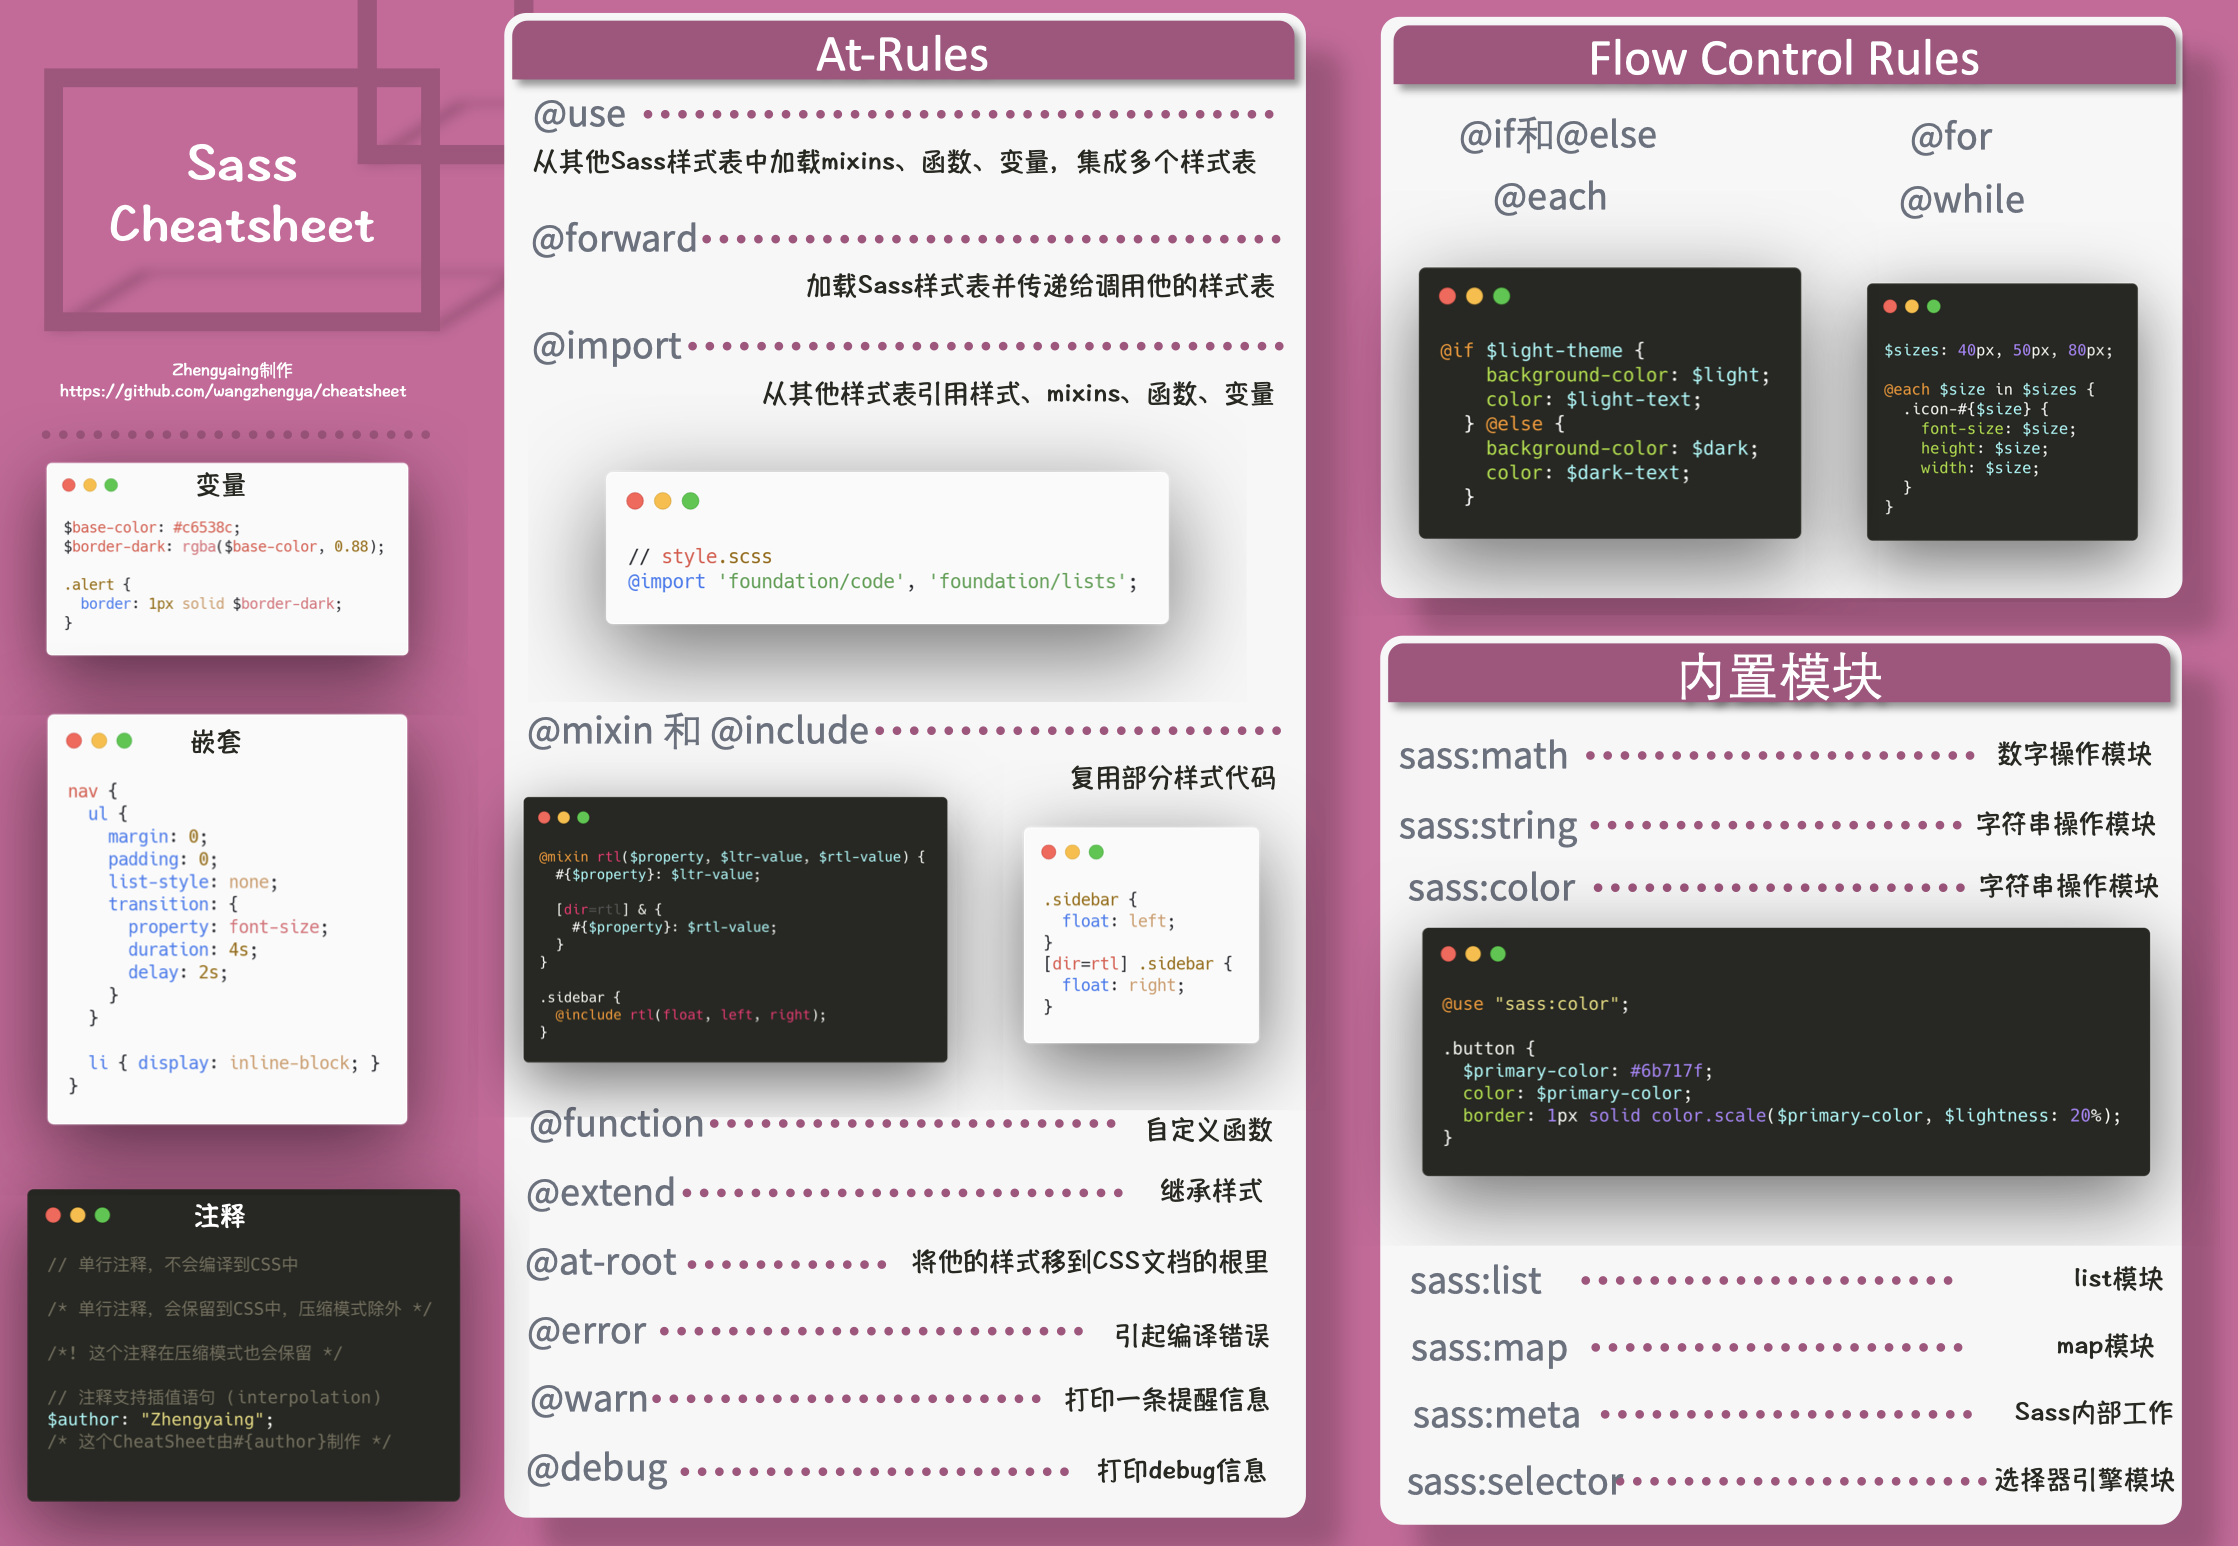
Task: Click the 变量 card title
Action: tap(220, 485)
